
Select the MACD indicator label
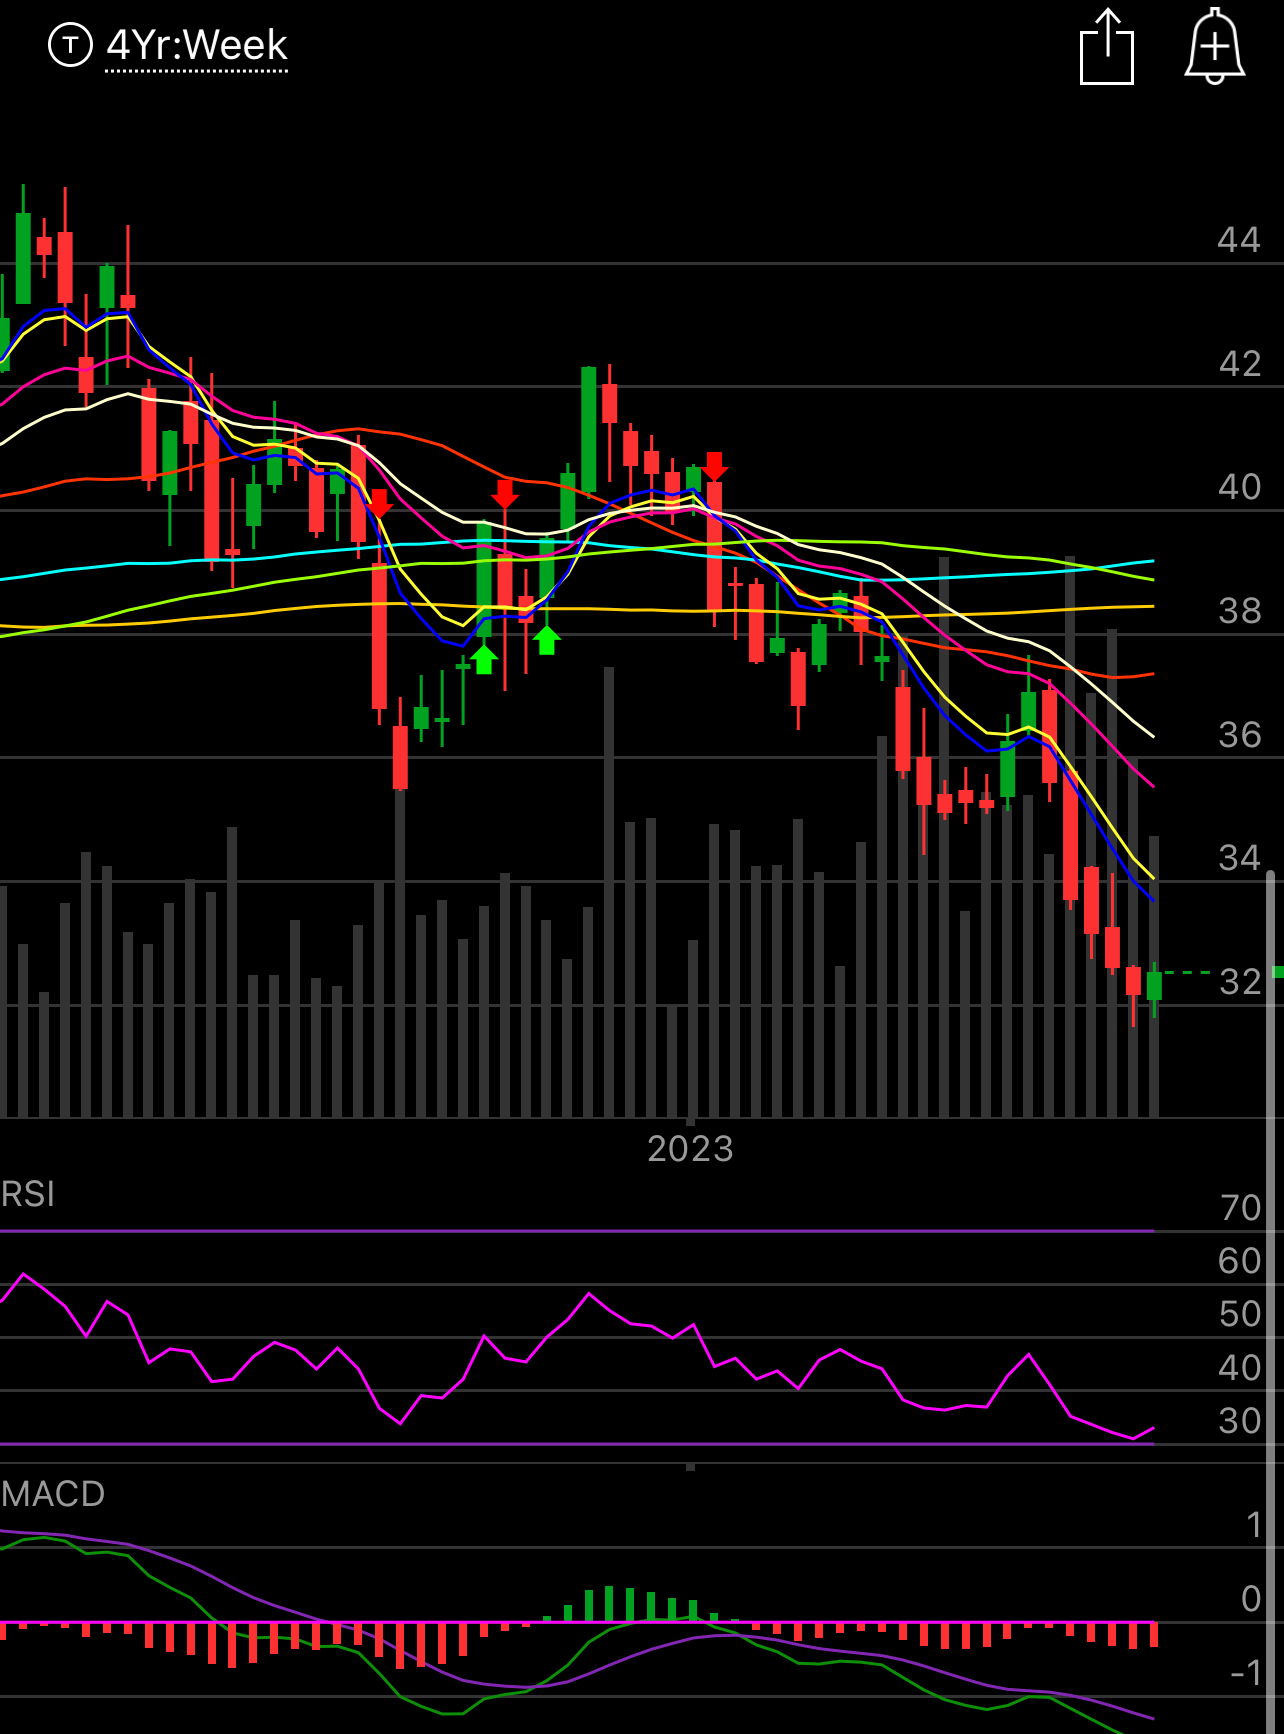(x=53, y=1494)
